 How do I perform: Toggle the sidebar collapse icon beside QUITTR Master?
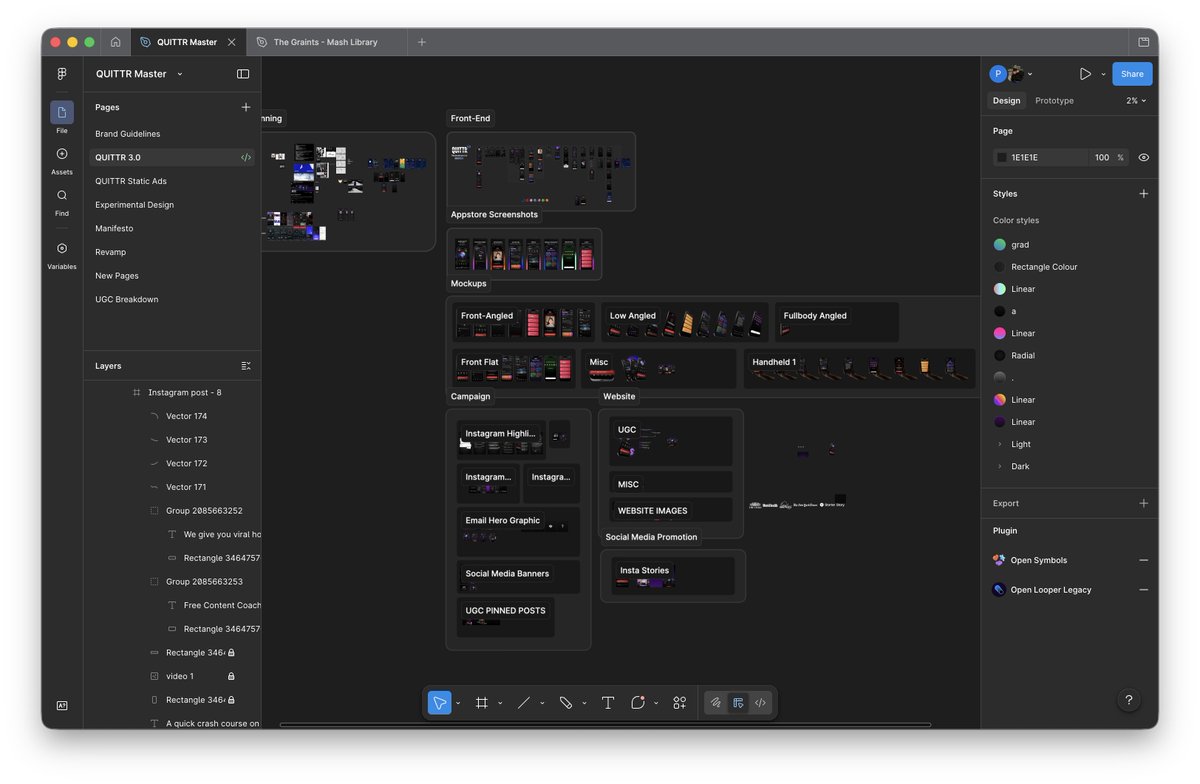[x=243, y=74]
